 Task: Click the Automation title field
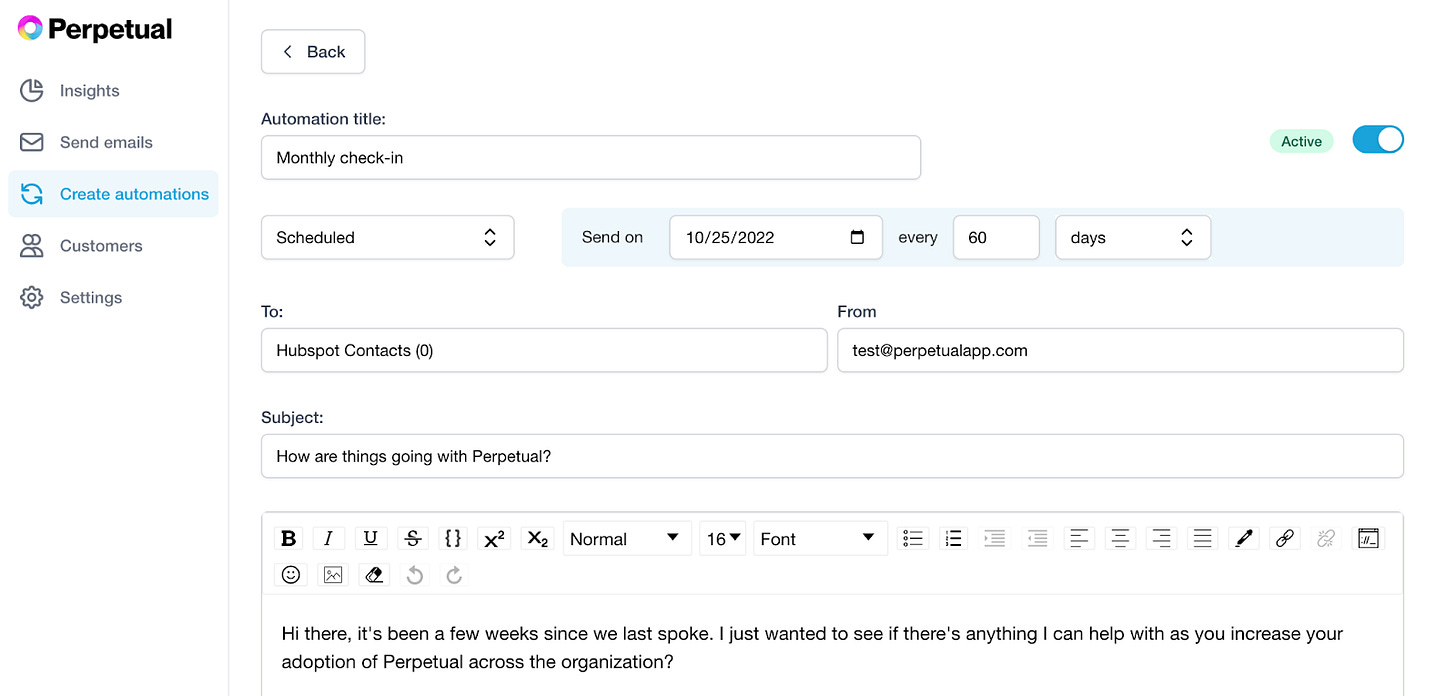point(591,158)
